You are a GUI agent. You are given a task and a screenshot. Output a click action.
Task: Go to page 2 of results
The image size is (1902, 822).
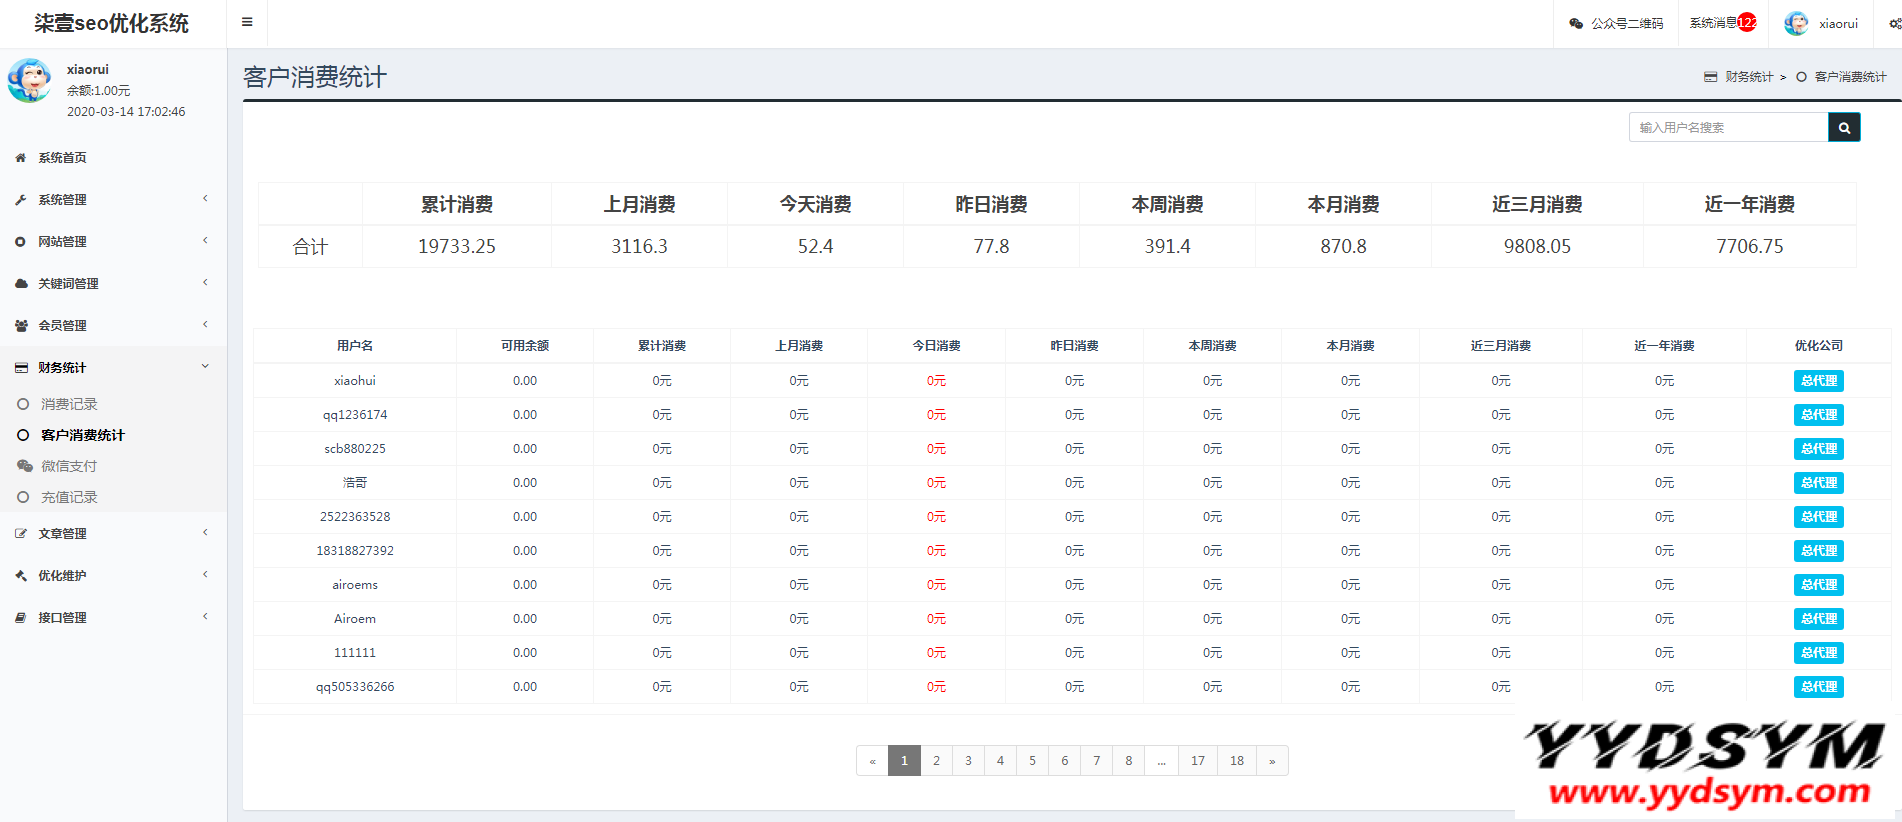tap(936, 761)
